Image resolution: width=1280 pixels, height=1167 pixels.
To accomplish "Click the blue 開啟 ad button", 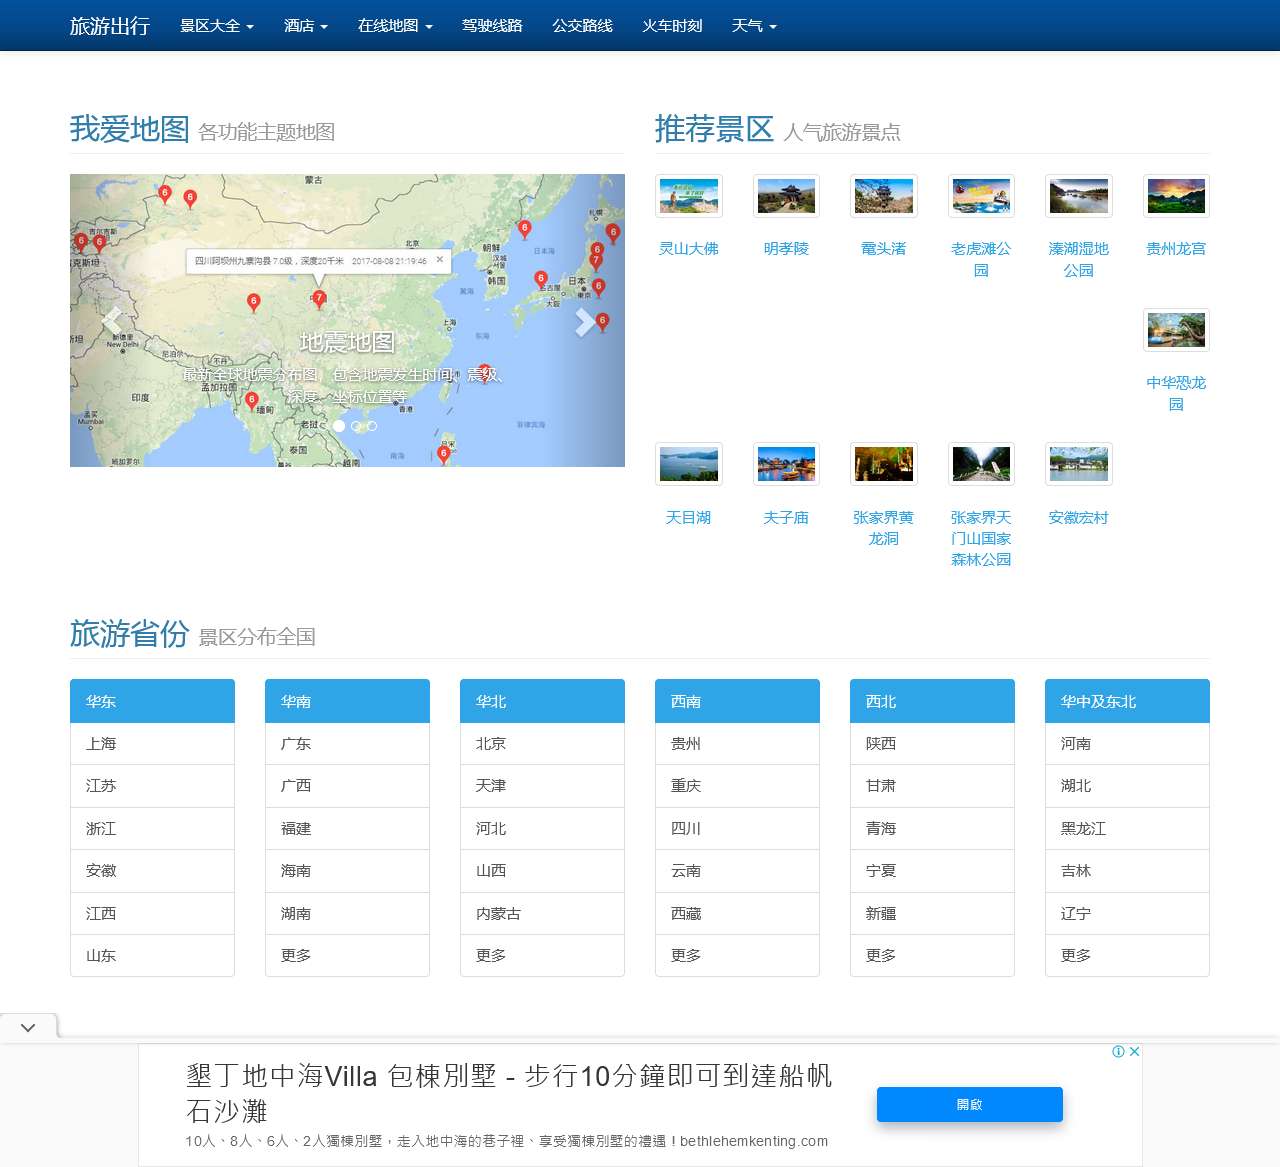I will (969, 1104).
